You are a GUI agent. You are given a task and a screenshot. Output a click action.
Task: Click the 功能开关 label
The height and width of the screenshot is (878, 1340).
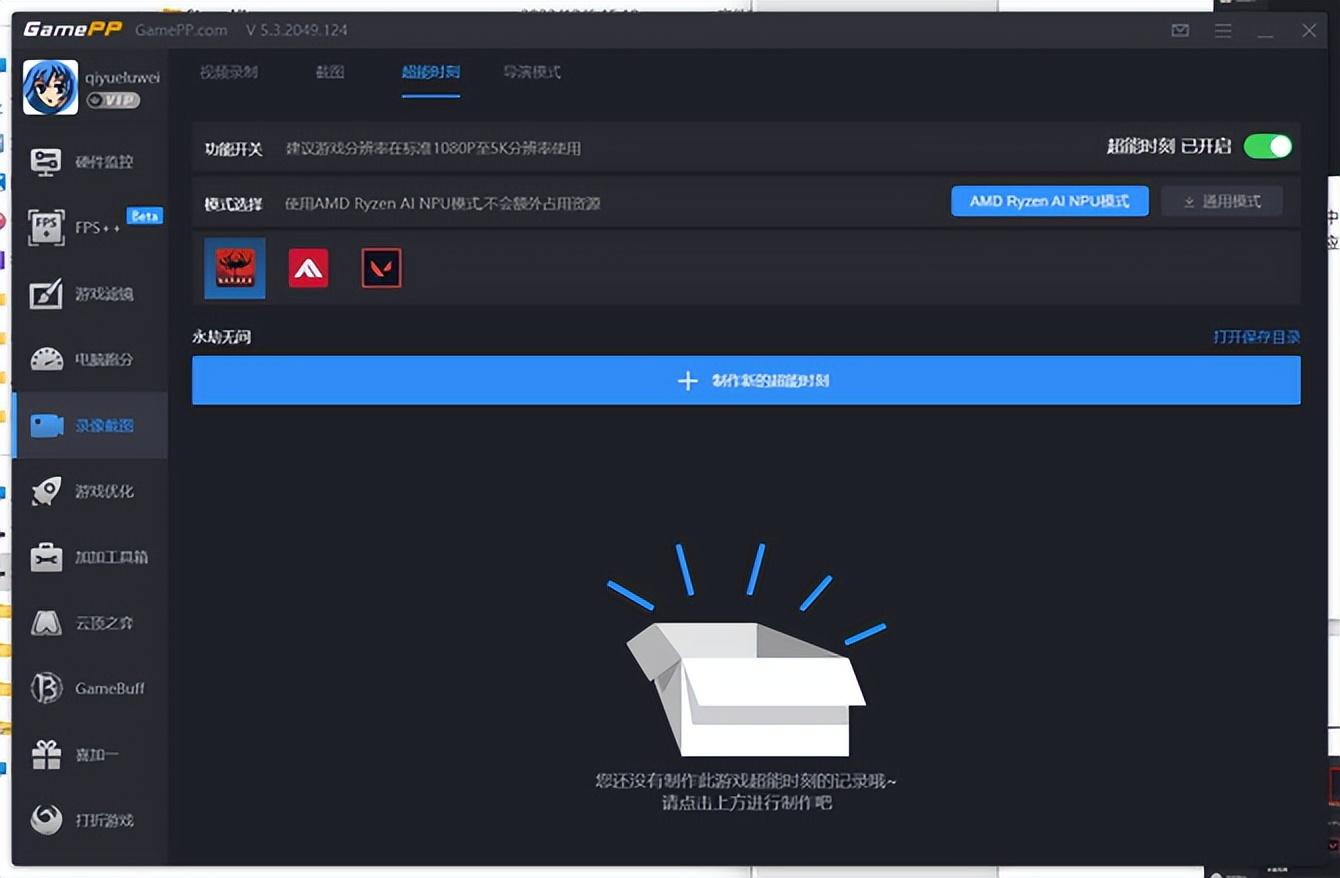[x=233, y=148]
